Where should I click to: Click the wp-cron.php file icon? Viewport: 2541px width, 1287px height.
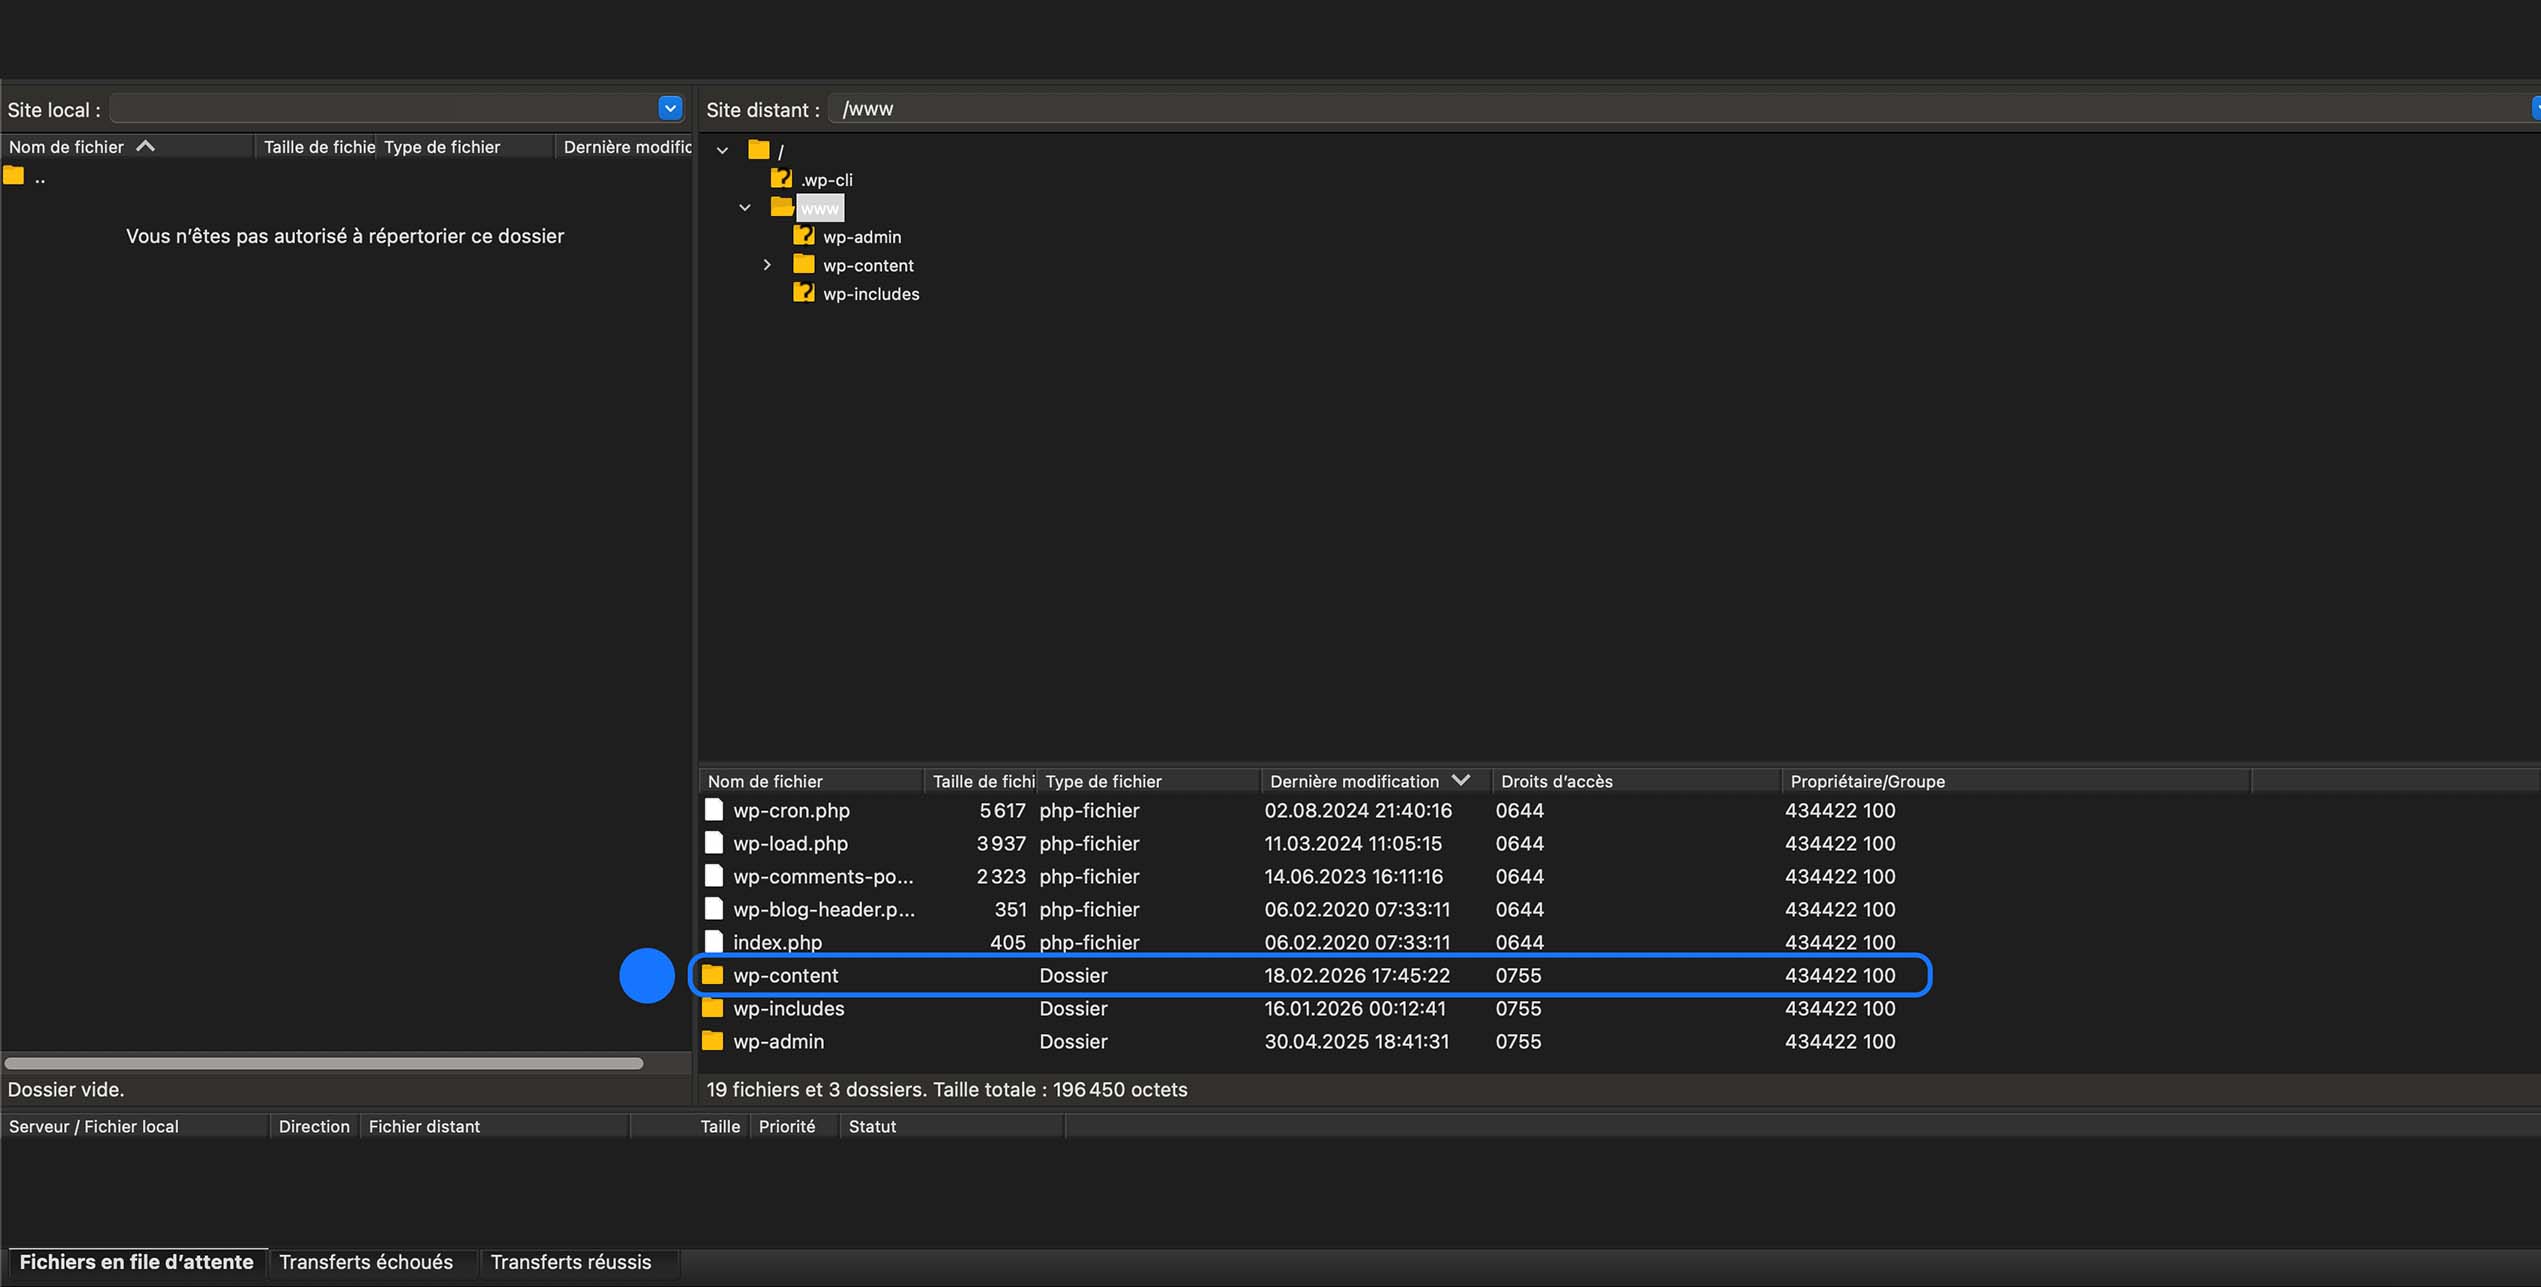(713, 810)
